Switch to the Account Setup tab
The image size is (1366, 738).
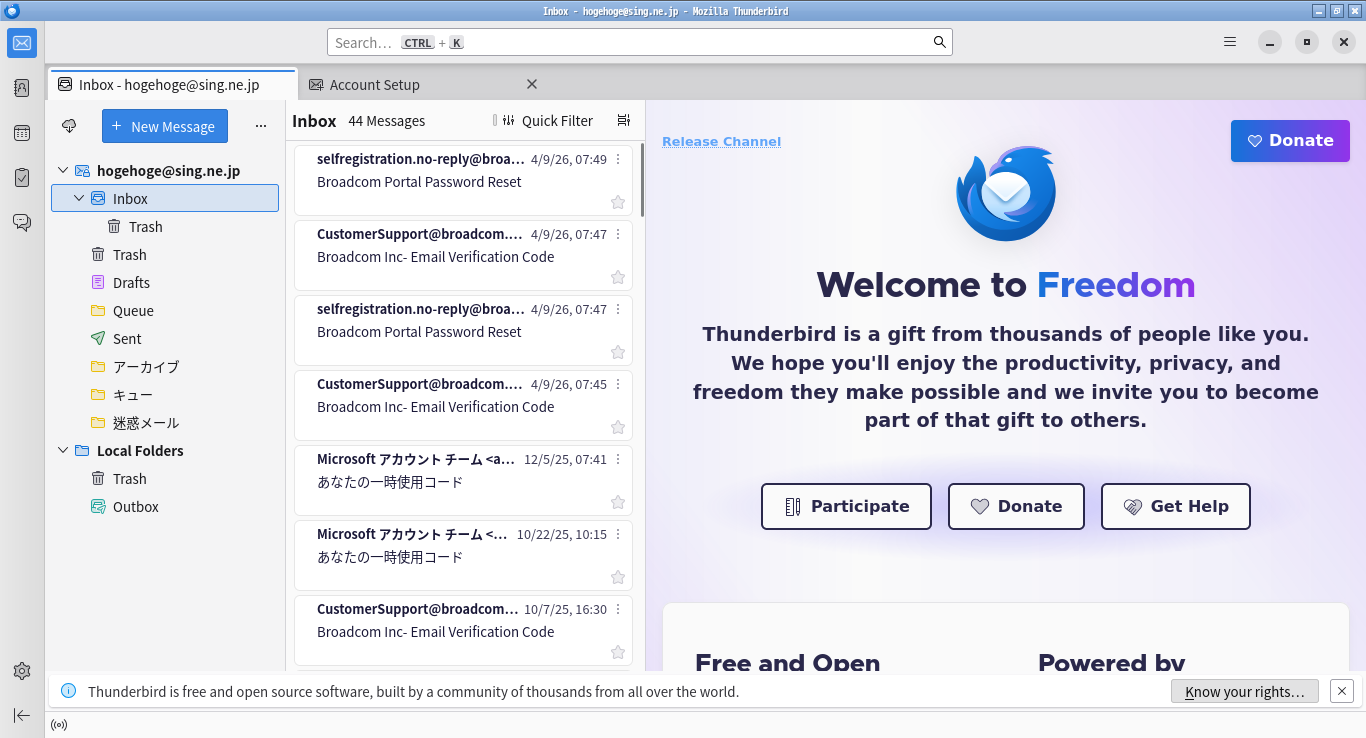[375, 84]
